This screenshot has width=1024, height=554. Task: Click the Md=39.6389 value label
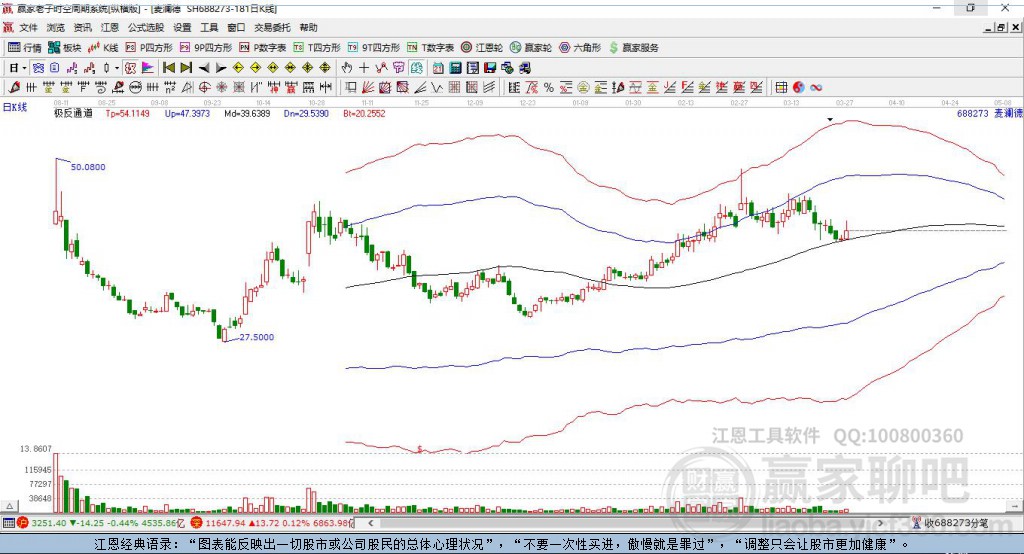click(x=247, y=113)
